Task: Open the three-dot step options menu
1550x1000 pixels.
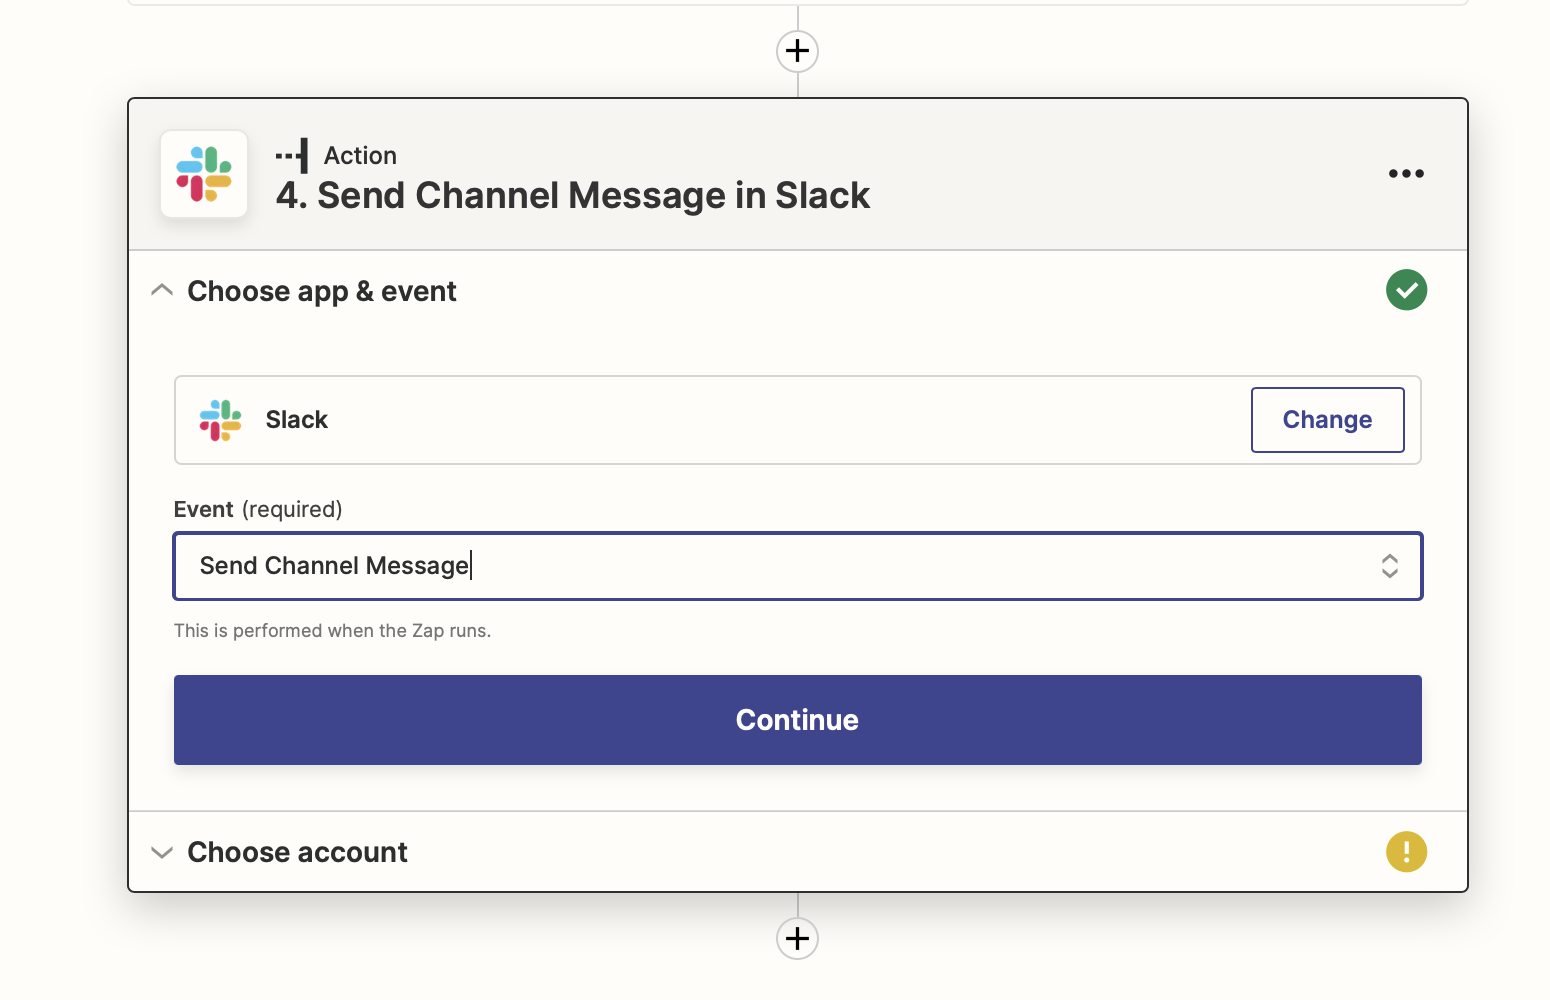Action: tap(1405, 174)
